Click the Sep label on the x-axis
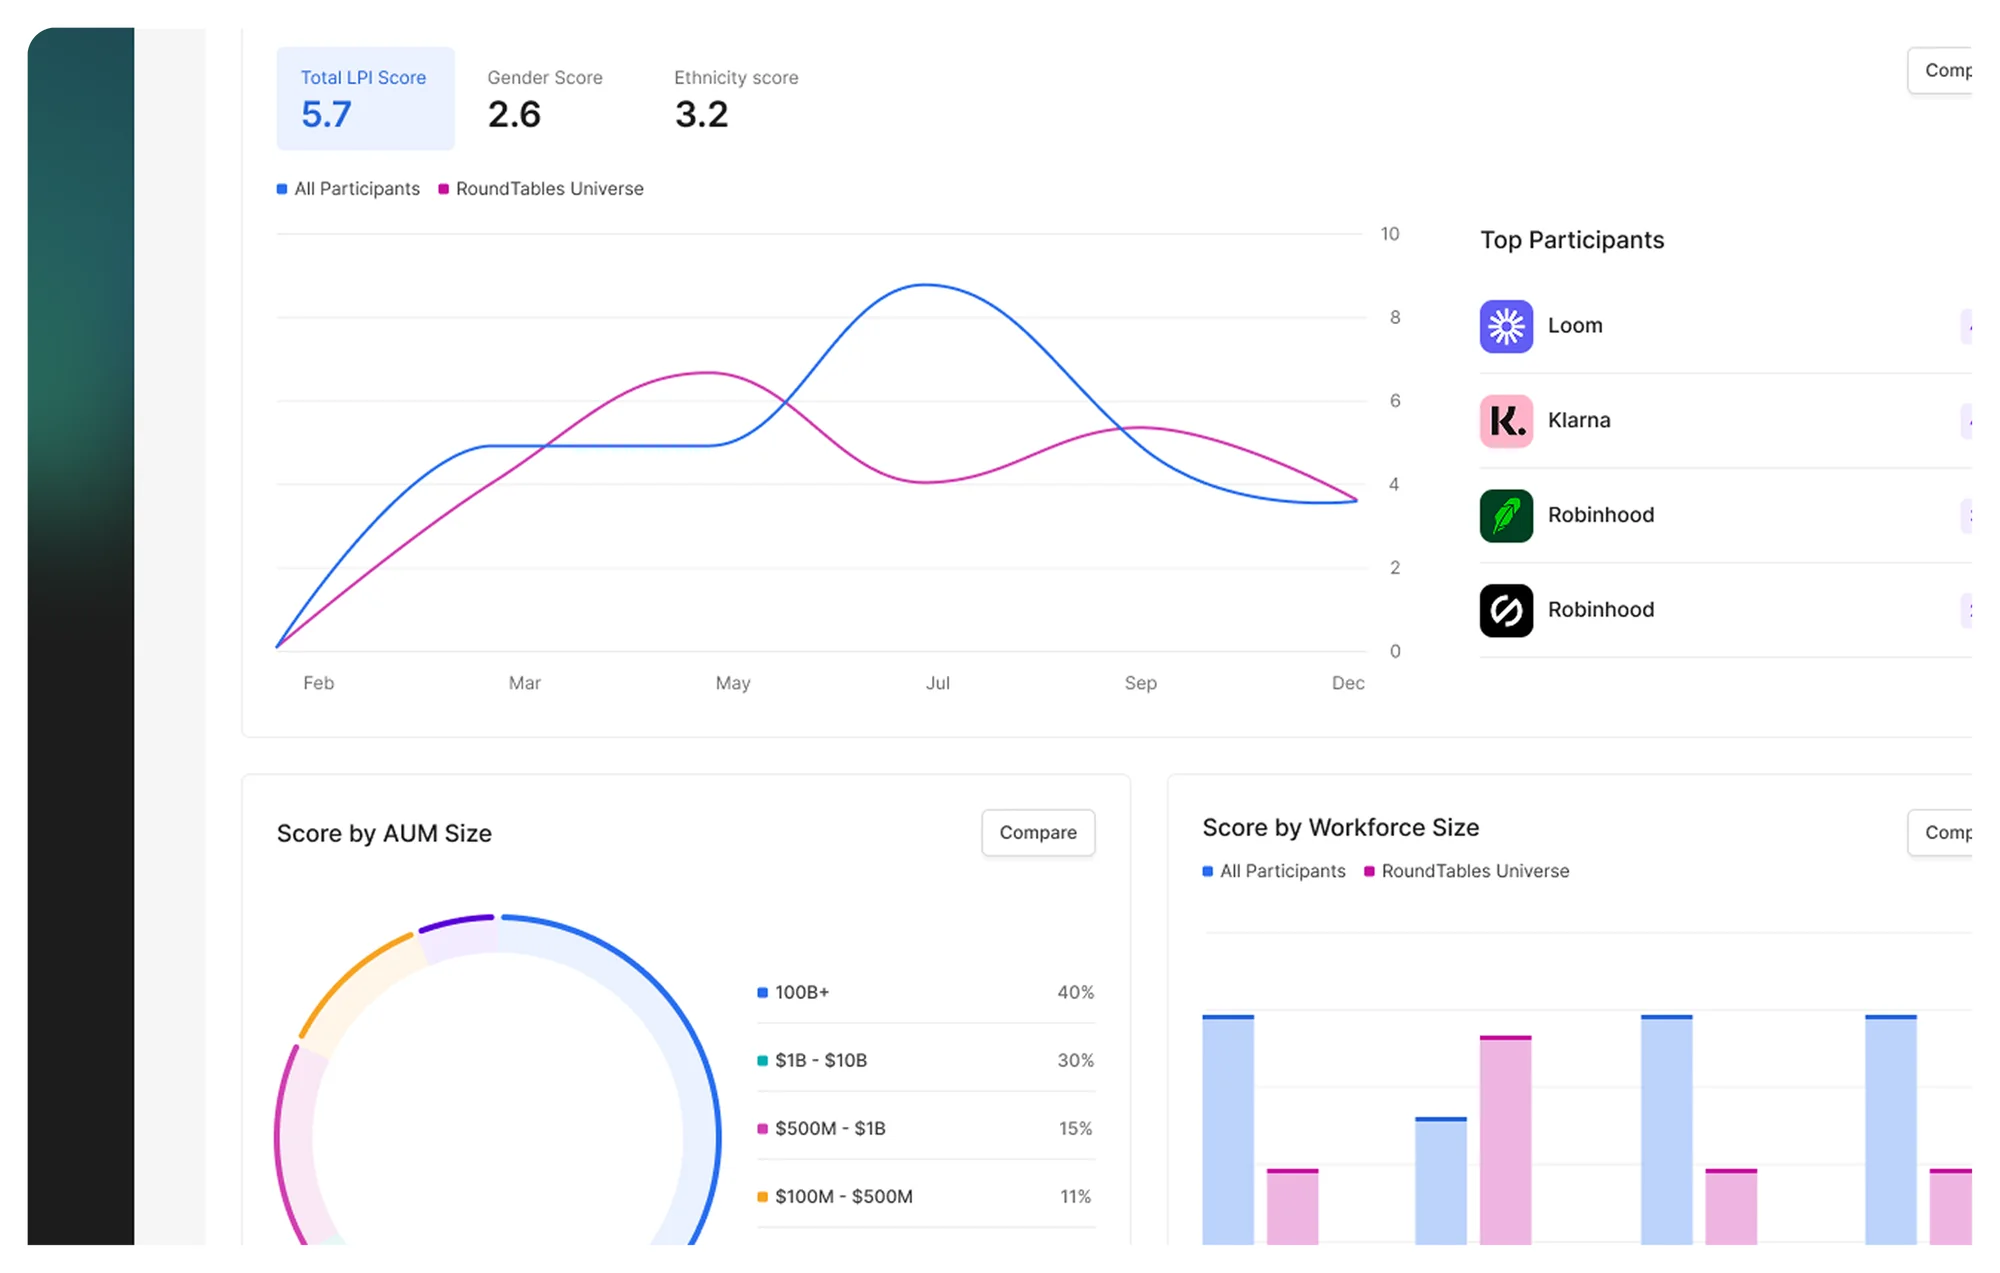2000x1273 pixels. (1141, 683)
